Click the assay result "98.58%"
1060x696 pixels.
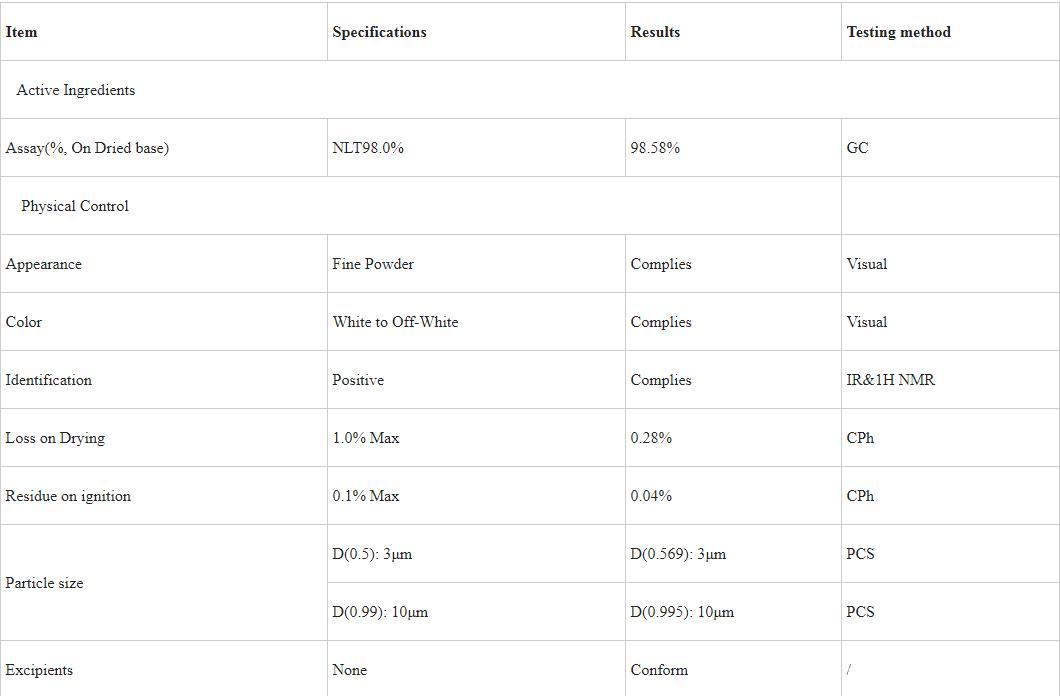(655, 148)
